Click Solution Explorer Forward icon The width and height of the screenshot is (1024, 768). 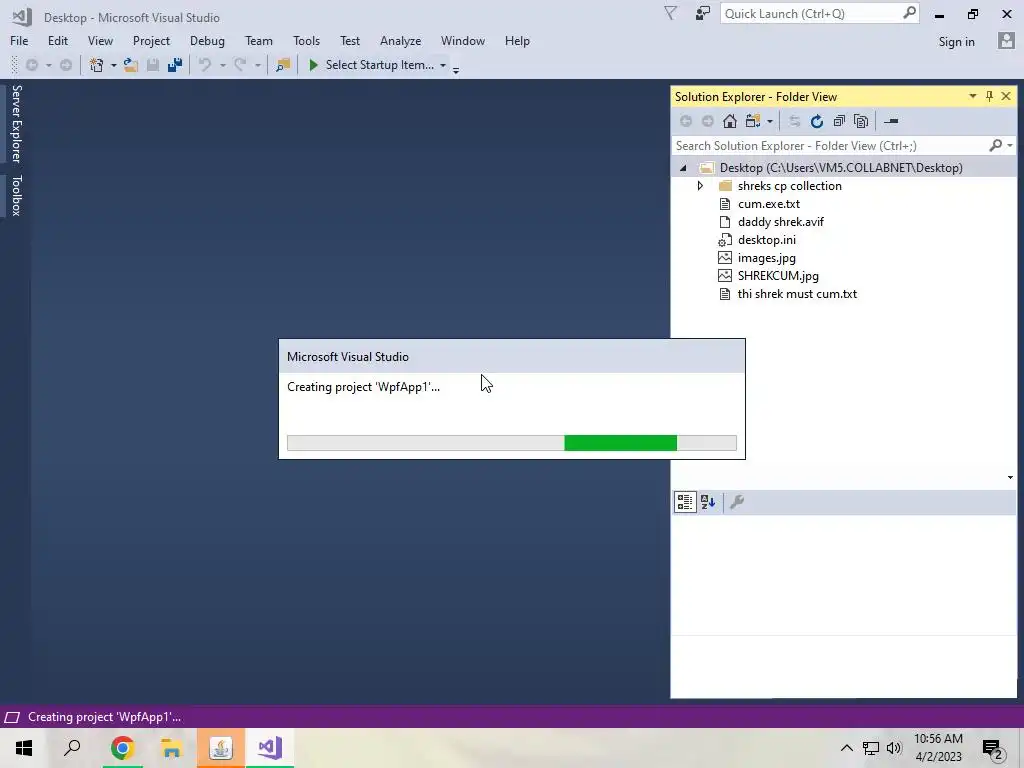(707, 121)
